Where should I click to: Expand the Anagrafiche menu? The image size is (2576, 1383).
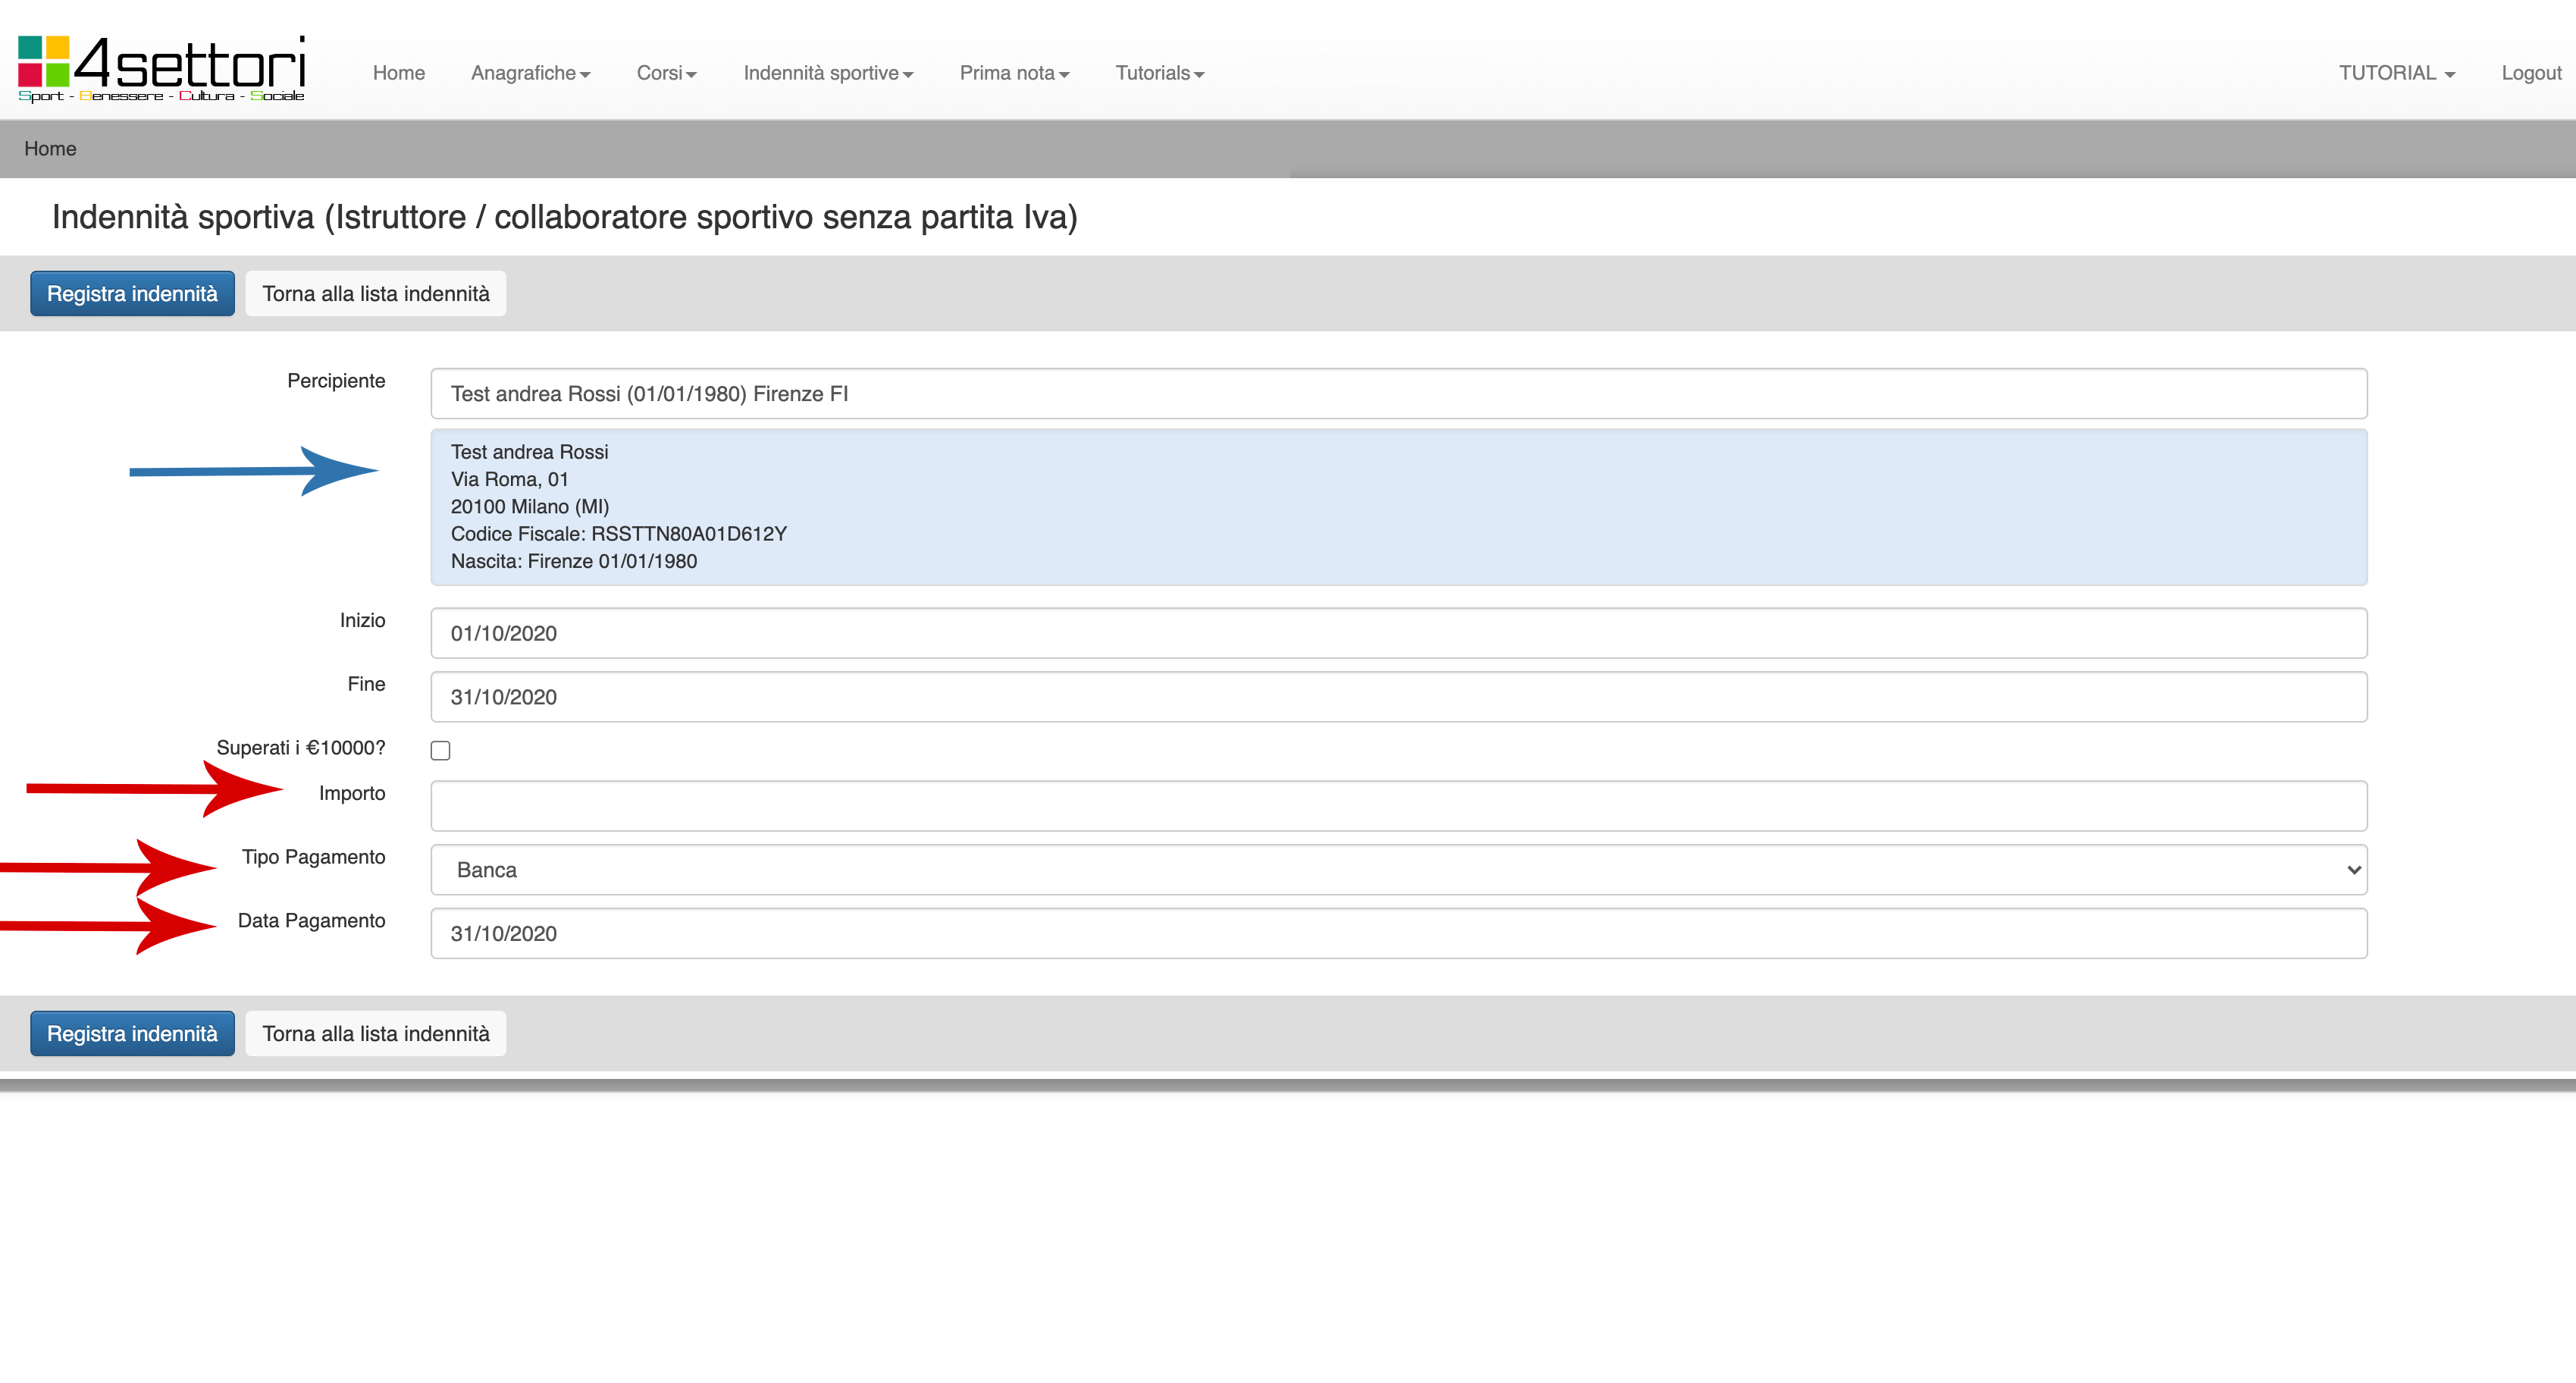coord(530,73)
